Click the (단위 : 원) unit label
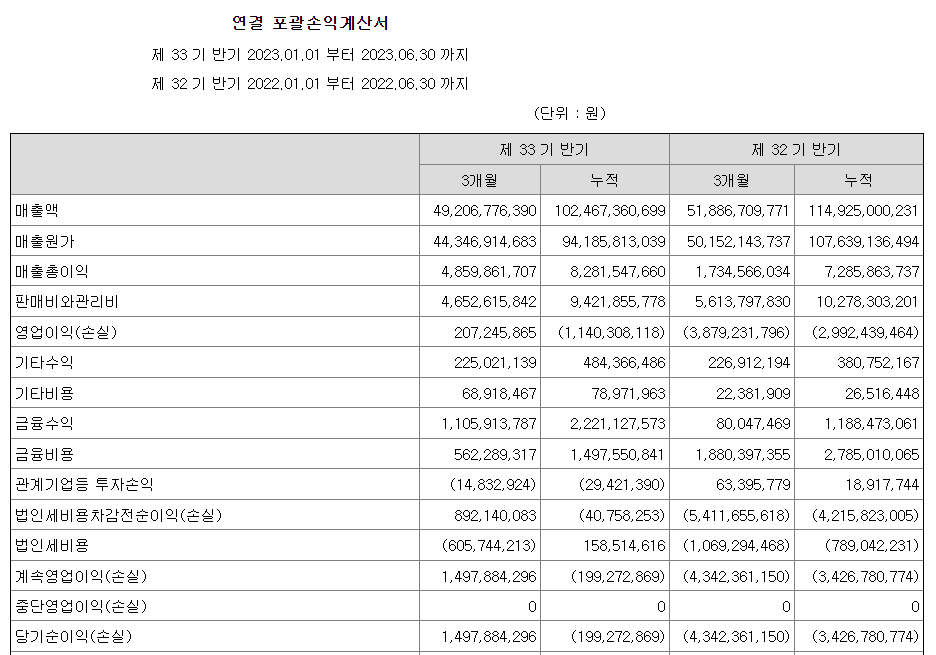Viewport: 936px width, 655px height. click(569, 113)
